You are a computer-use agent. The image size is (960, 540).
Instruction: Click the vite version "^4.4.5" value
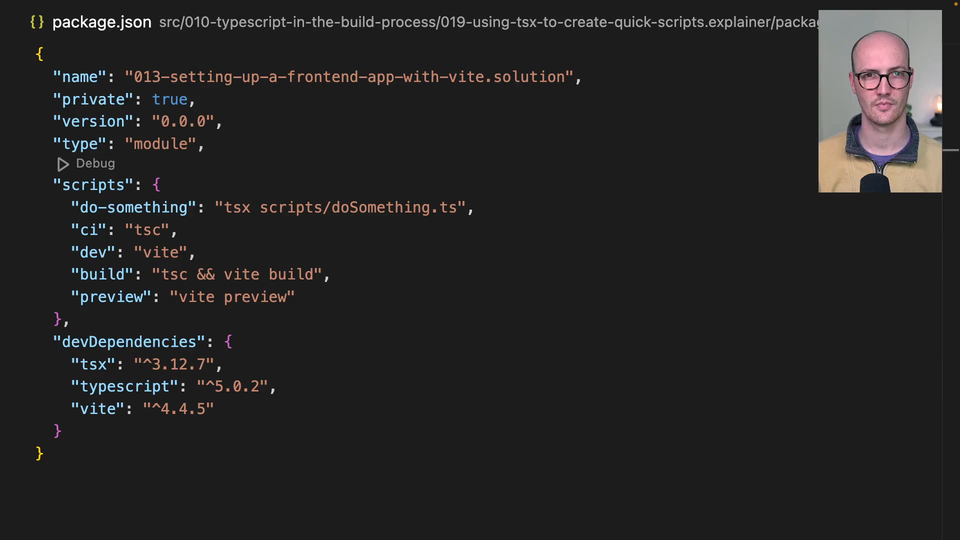[178, 408]
